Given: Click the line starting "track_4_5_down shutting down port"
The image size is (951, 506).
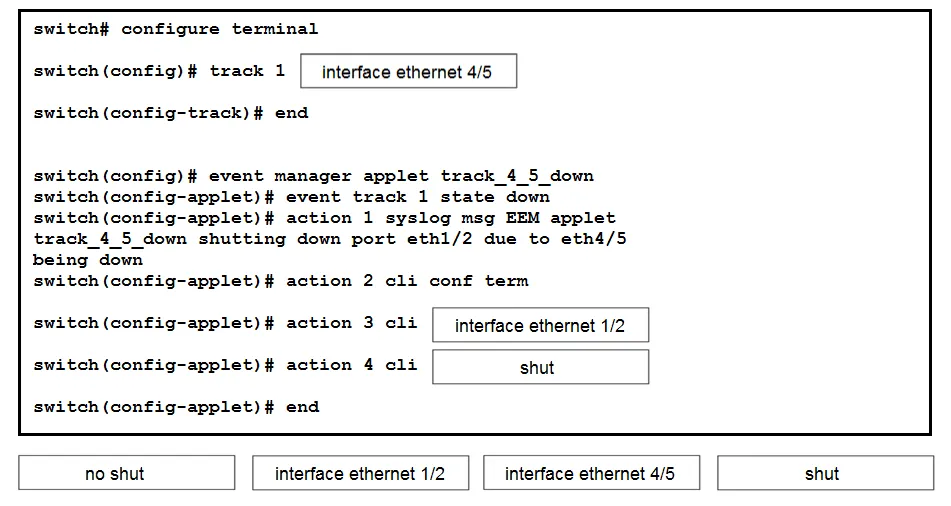Looking at the screenshot, I should (330, 239).
